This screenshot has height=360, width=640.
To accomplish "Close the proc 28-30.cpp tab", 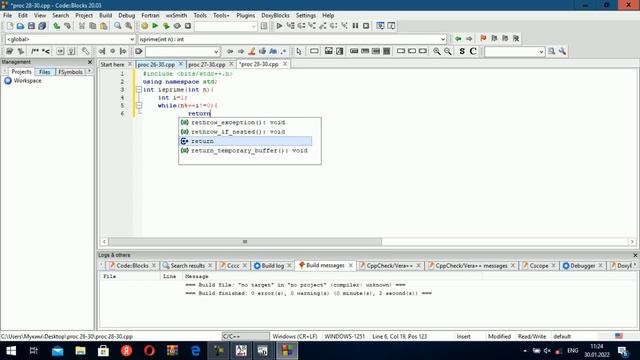I will [x=285, y=64].
